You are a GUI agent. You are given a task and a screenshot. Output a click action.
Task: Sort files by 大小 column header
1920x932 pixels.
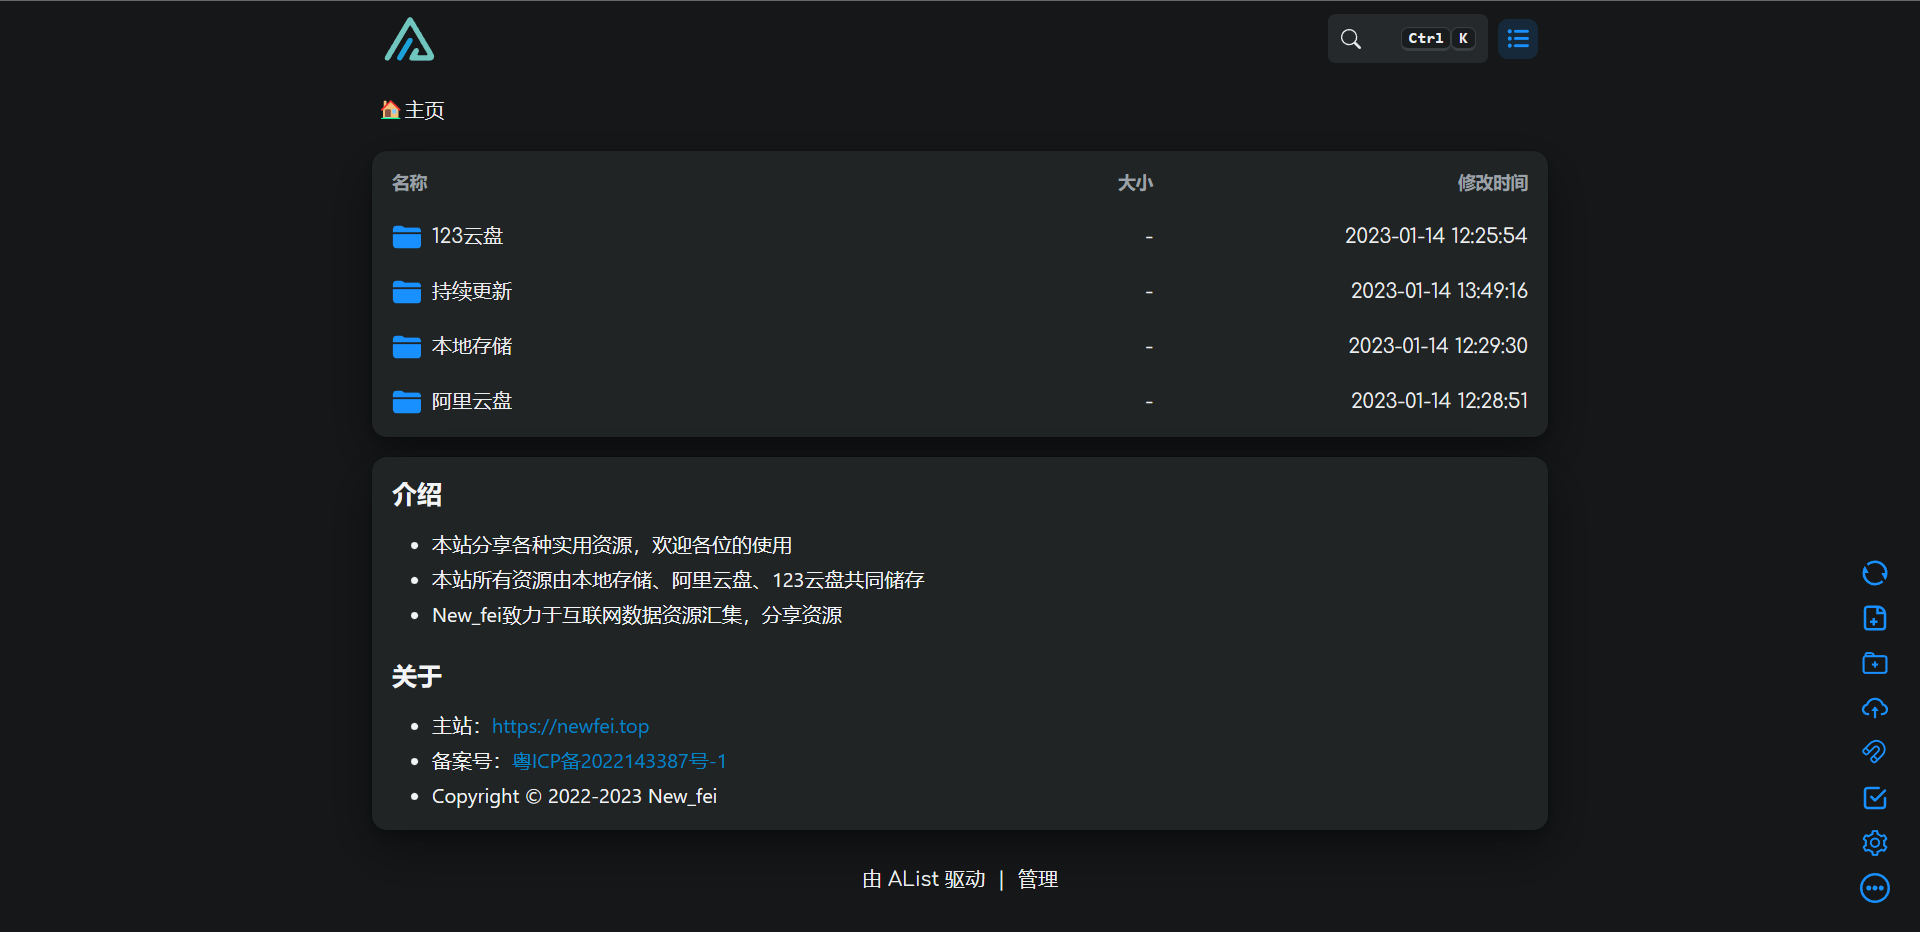[x=1134, y=183]
